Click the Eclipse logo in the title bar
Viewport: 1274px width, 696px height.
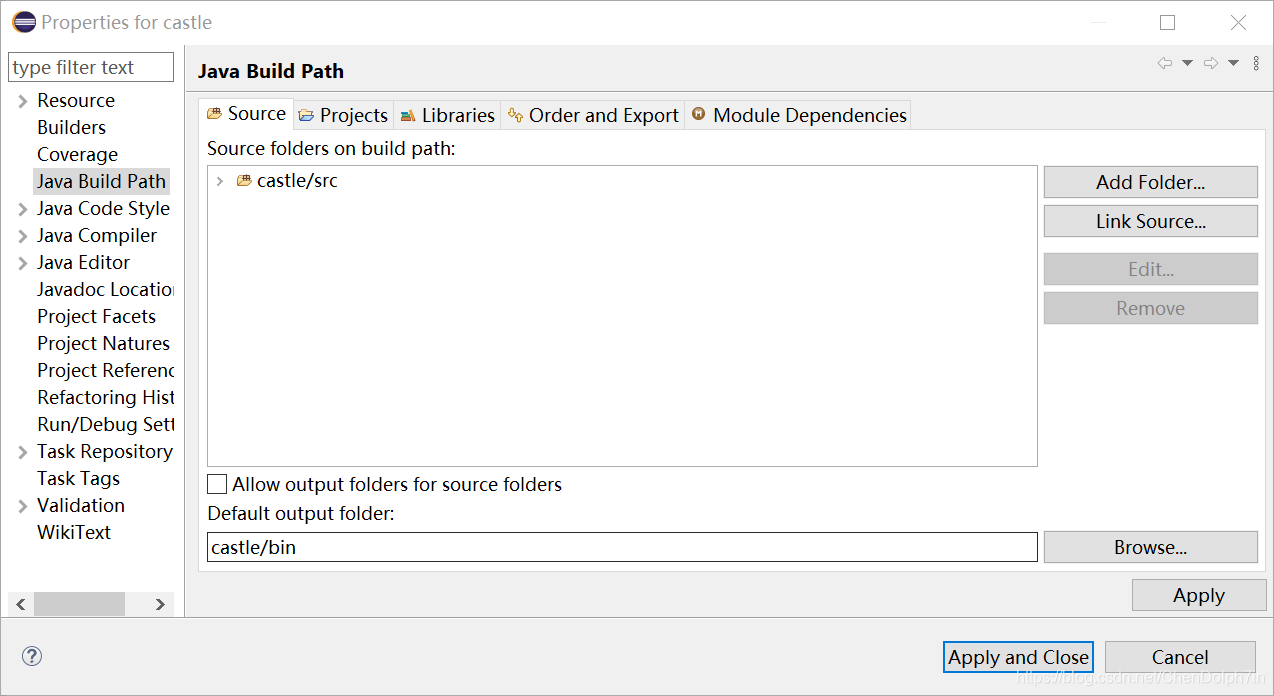pos(22,21)
